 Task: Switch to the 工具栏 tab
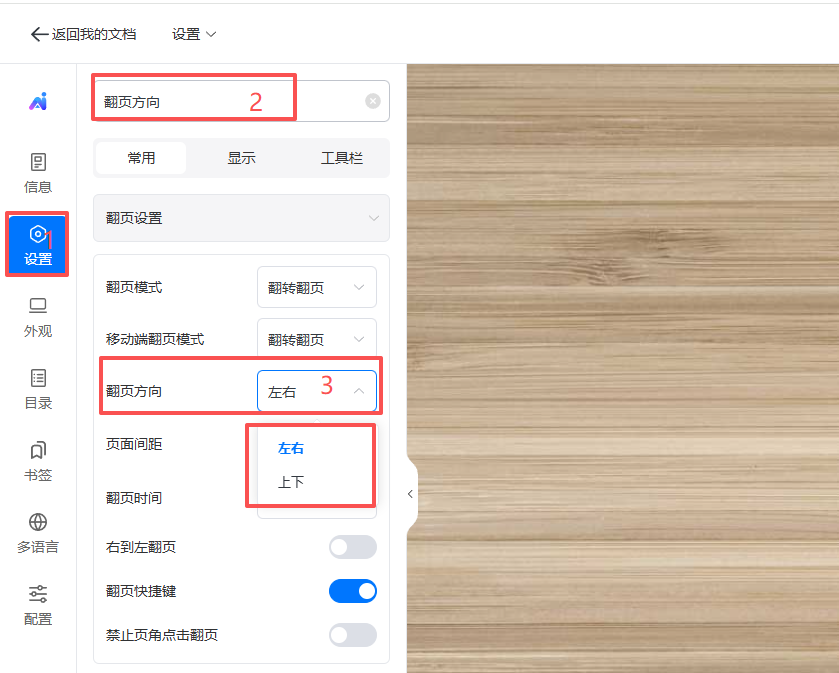[x=341, y=158]
